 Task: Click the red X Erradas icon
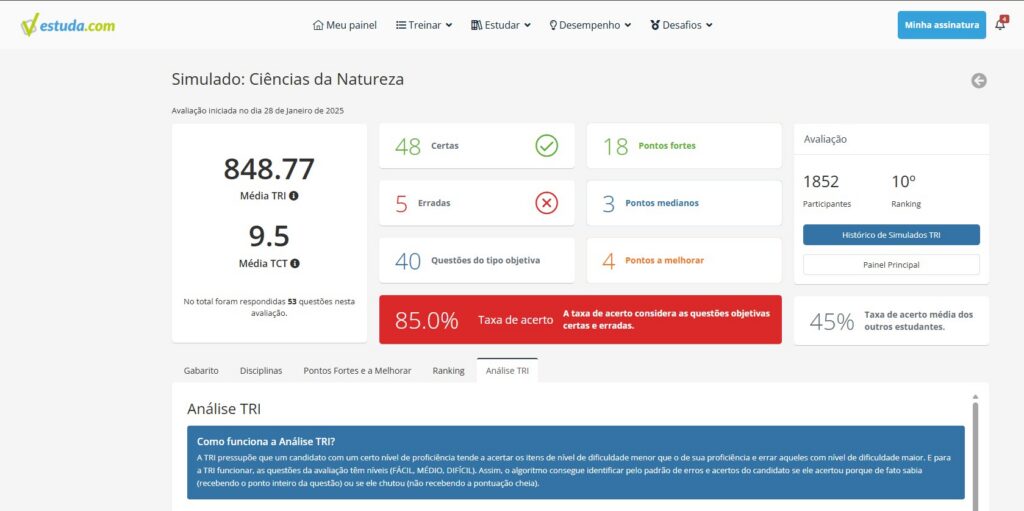point(547,203)
